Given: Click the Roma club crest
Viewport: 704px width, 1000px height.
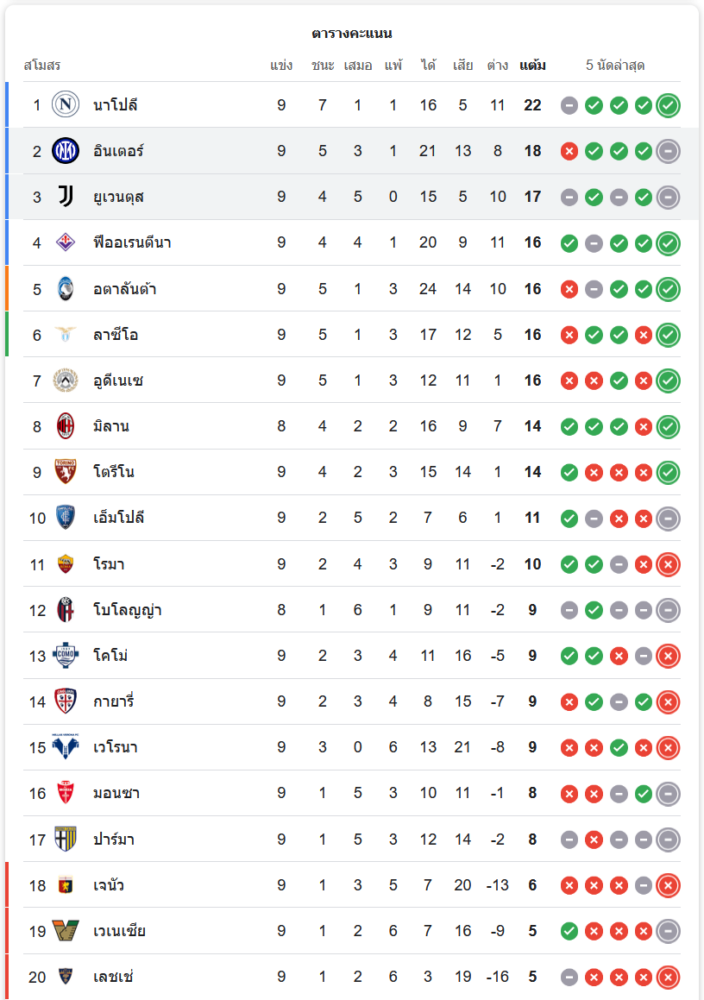Looking at the screenshot, I should click(66, 564).
